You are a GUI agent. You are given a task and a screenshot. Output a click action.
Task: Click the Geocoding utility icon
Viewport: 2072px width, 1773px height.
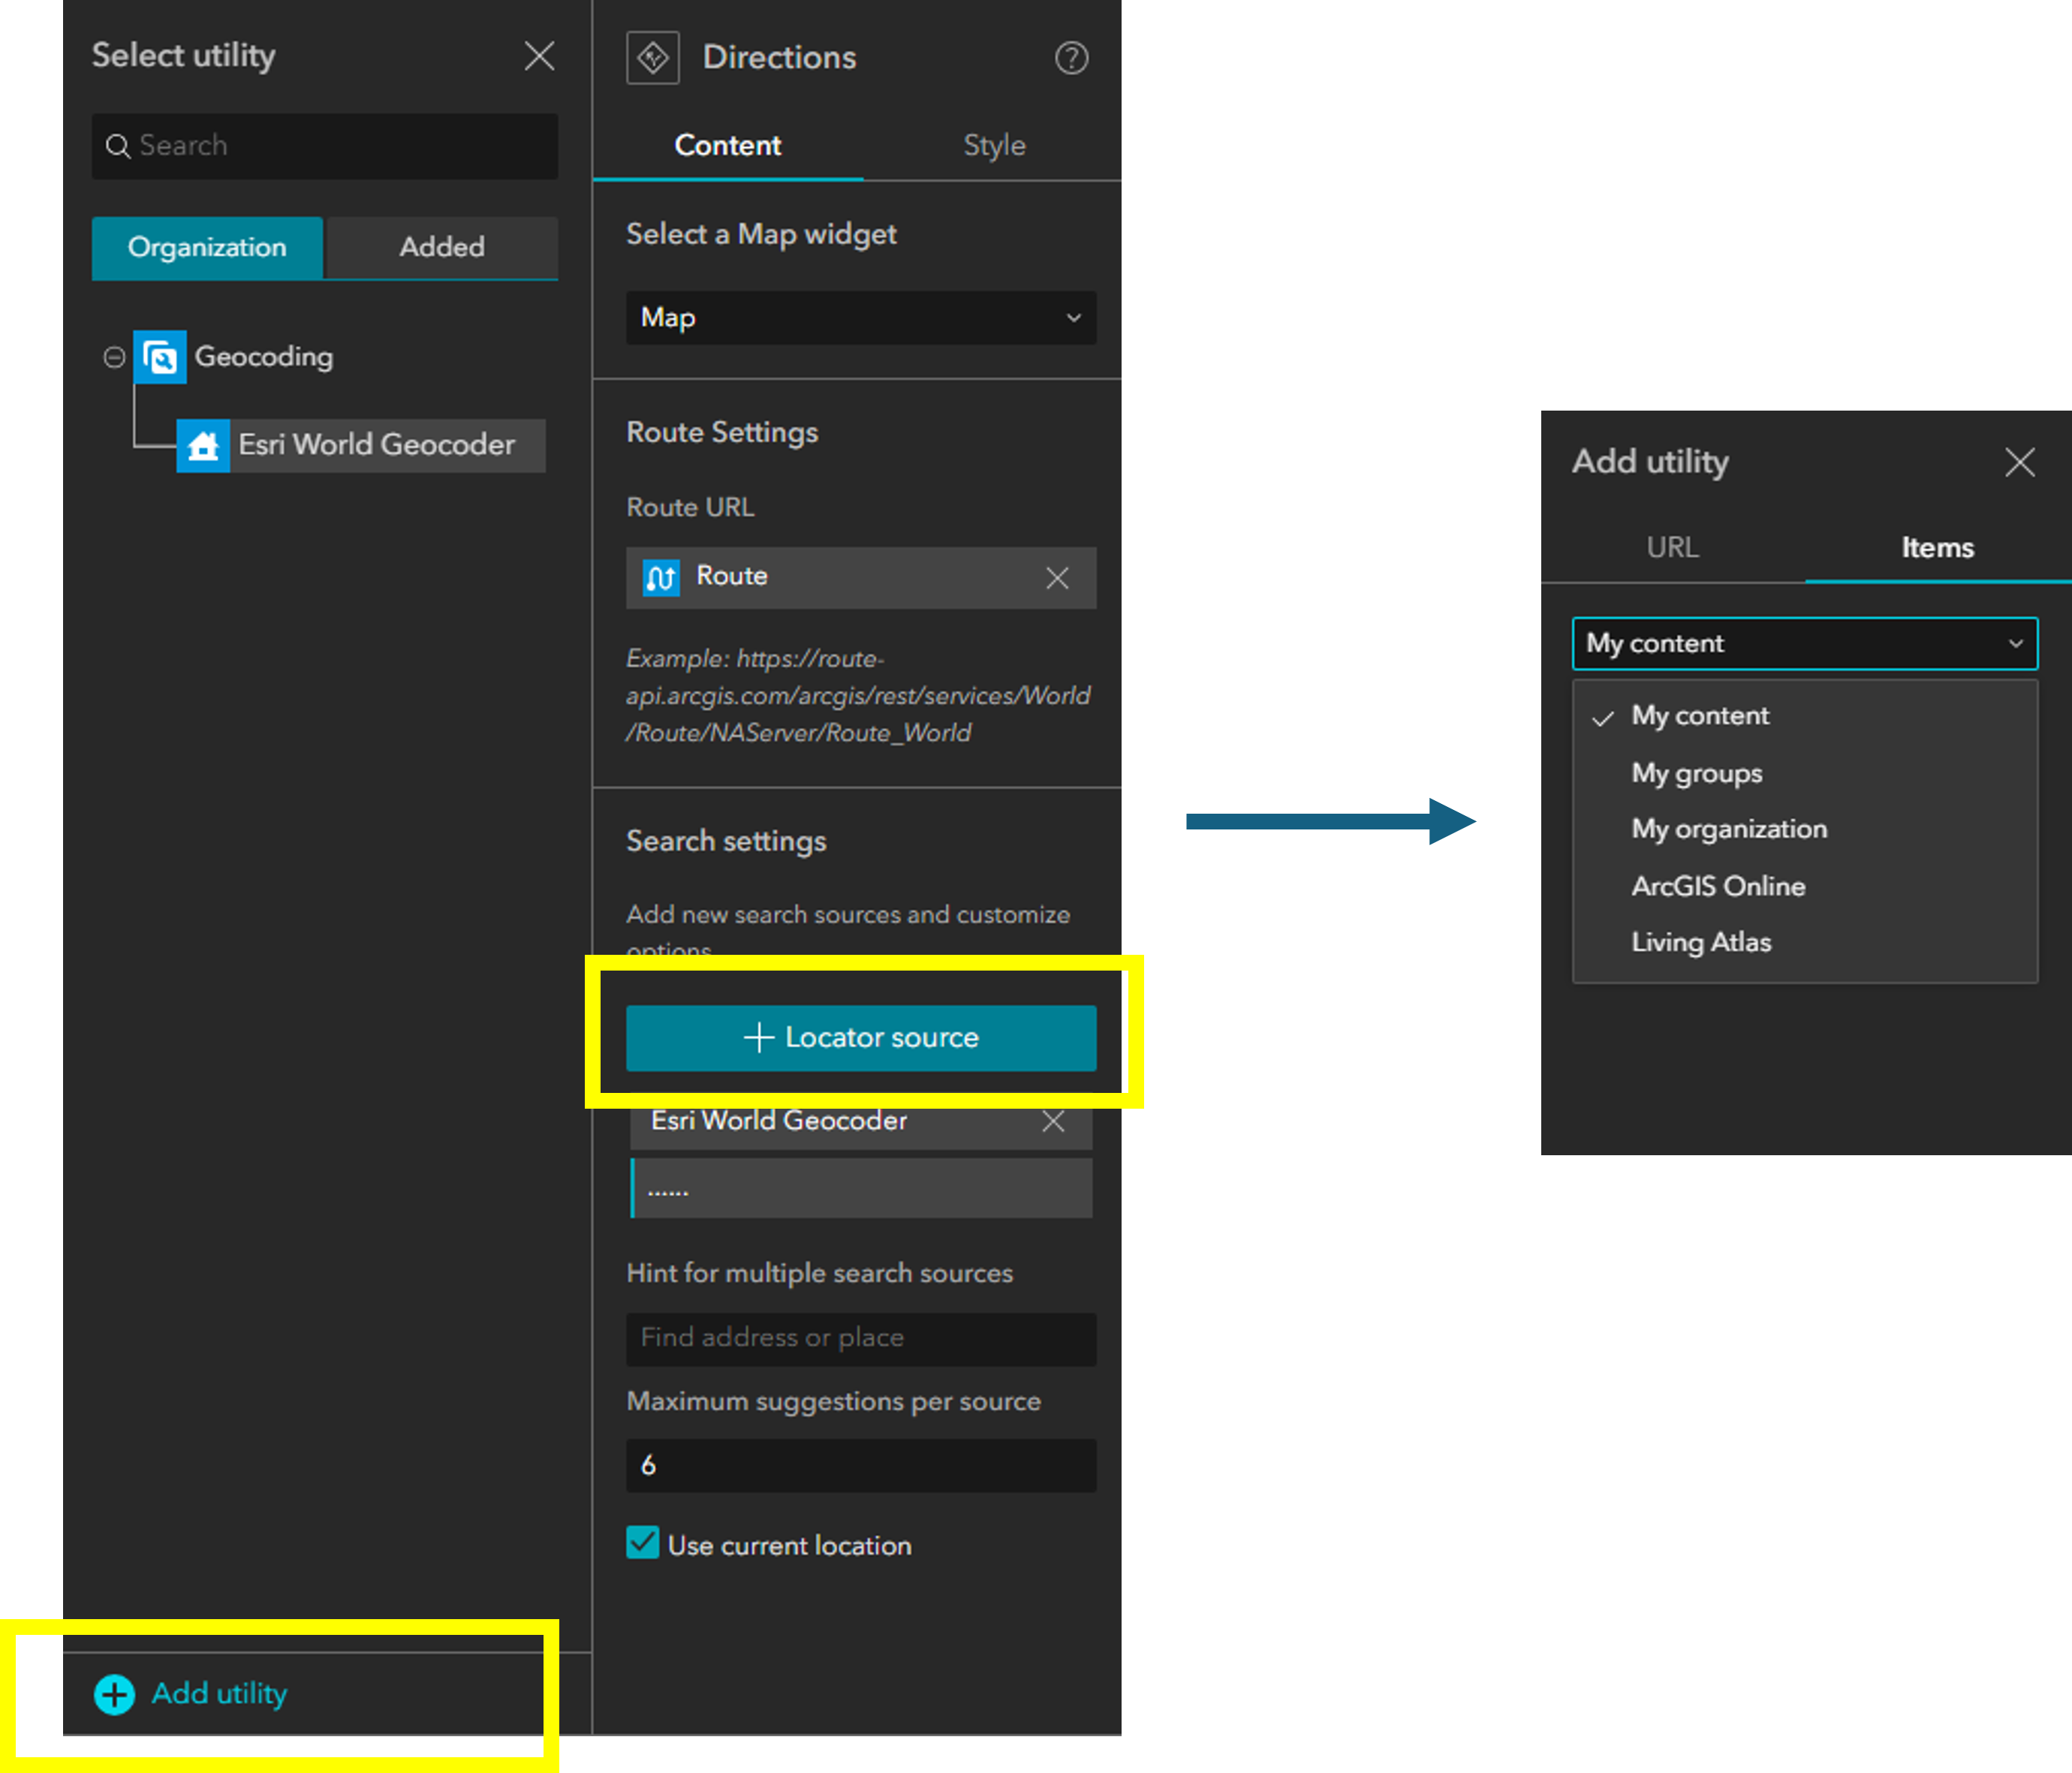click(159, 356)
